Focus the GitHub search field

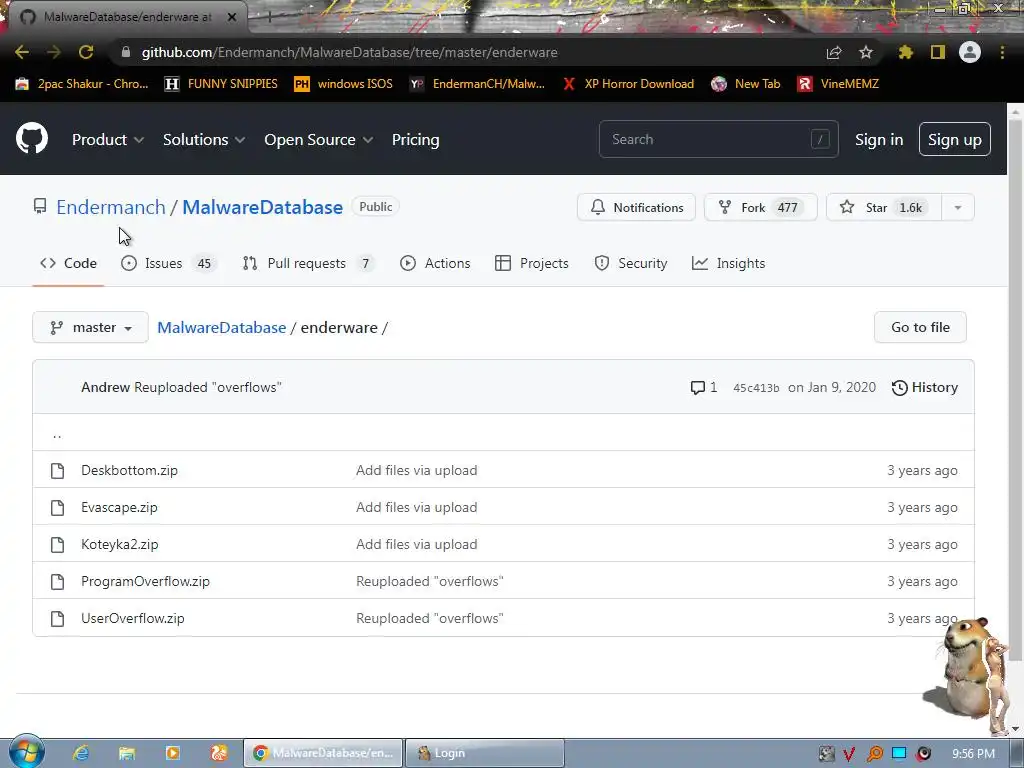click(718, 139)
